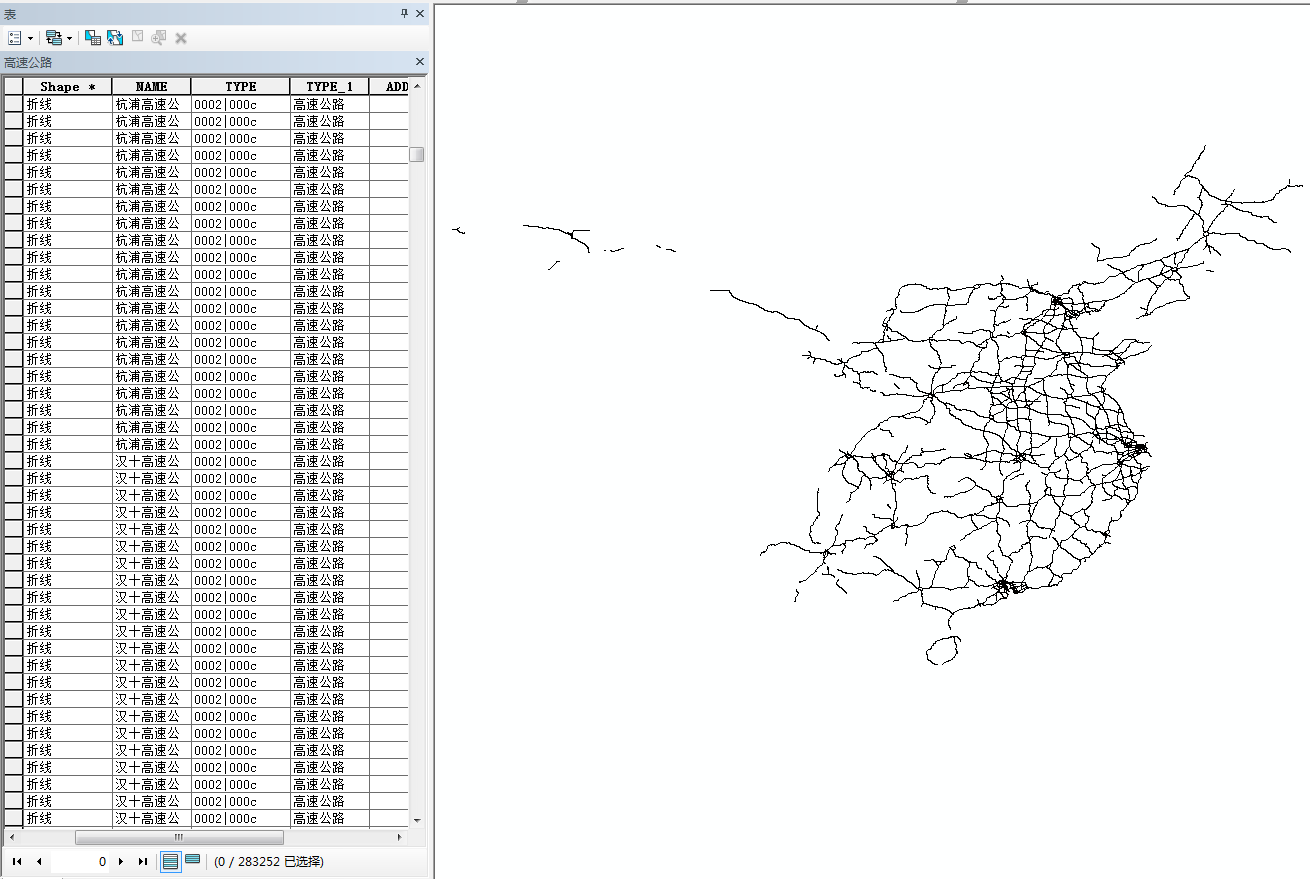Jump to the first record

(x=17, y=861)
